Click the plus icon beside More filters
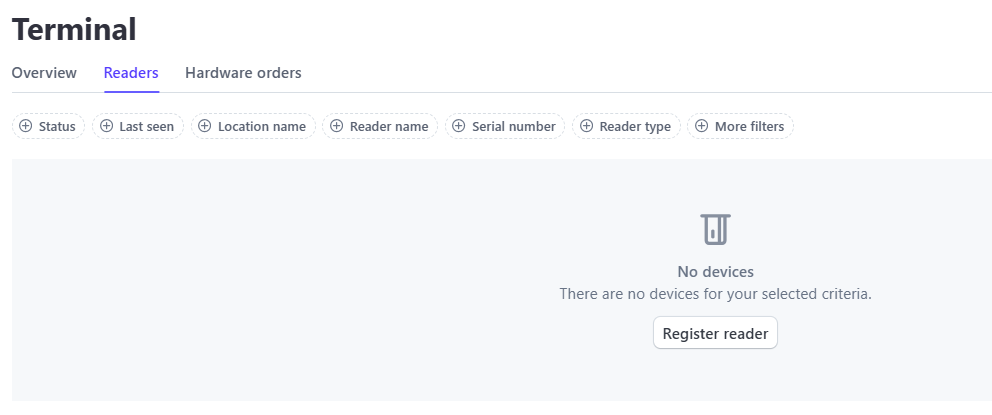 click(702, 126)
